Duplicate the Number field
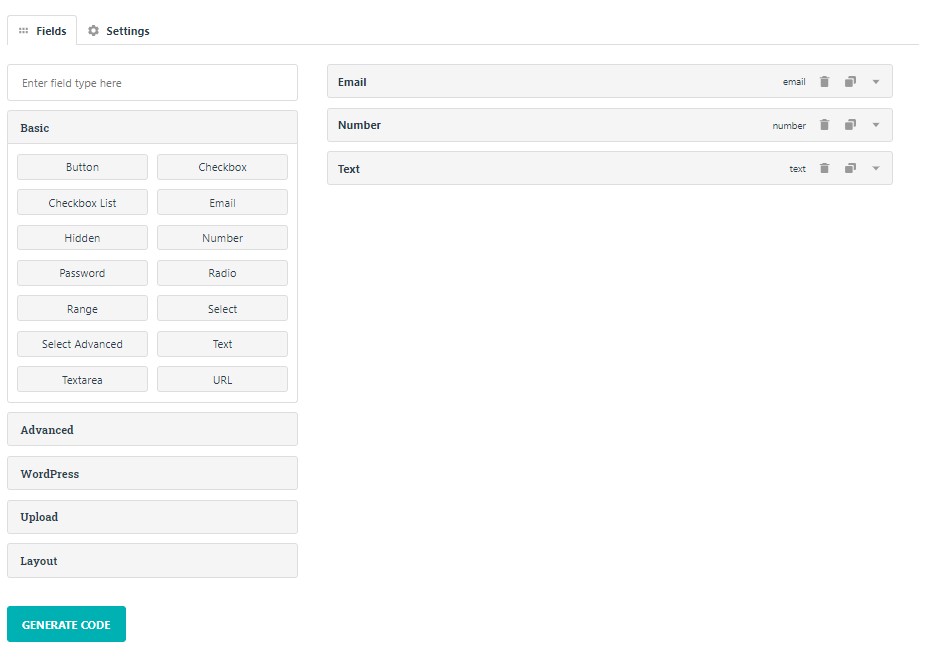Screen dimensions: 930x661 coord(850,125)
